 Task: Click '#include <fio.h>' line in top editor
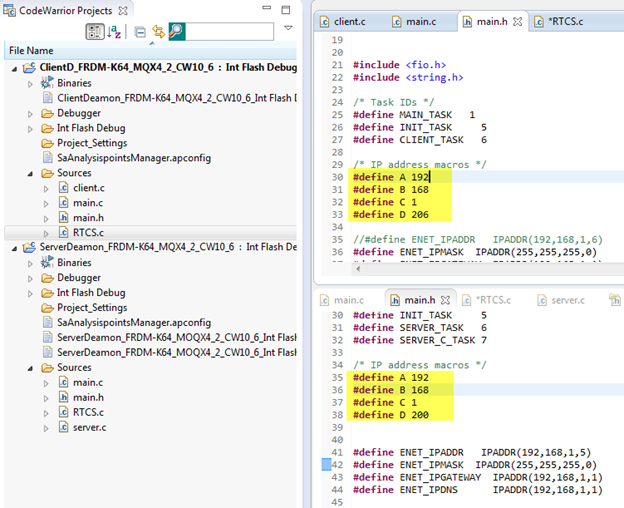(400, 65)
